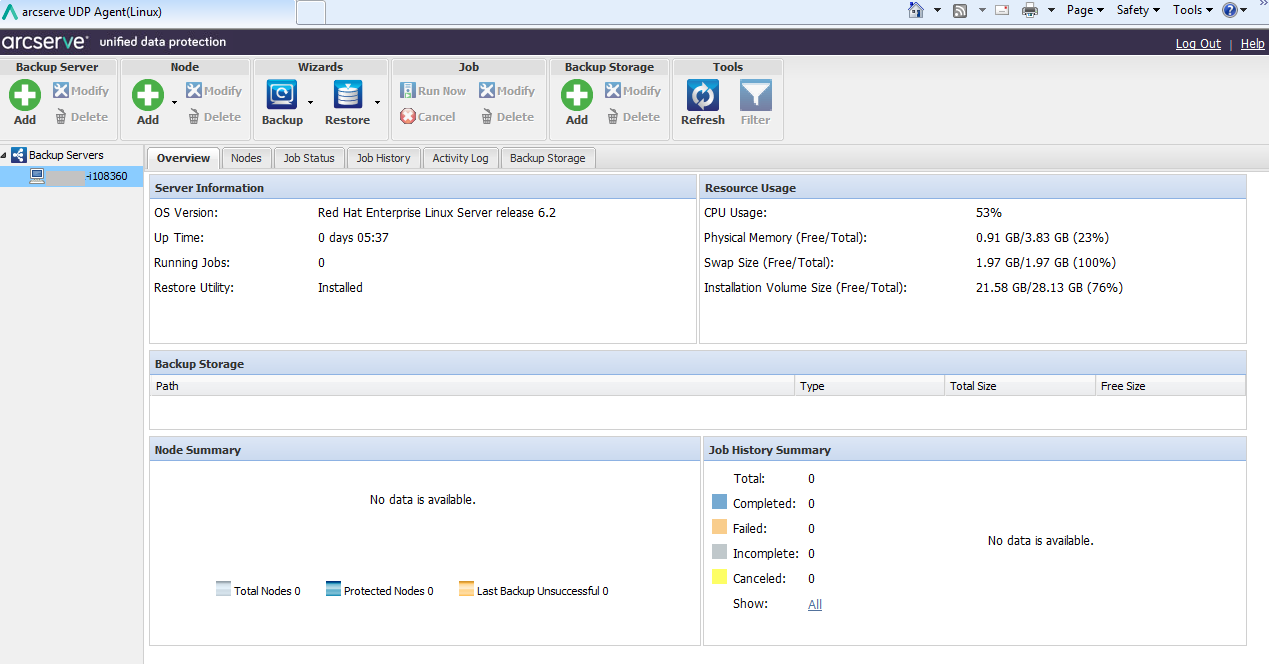Click Modify in Node group
The height and width of the screenshot is (664, 1269).
(x=214, y=91)
